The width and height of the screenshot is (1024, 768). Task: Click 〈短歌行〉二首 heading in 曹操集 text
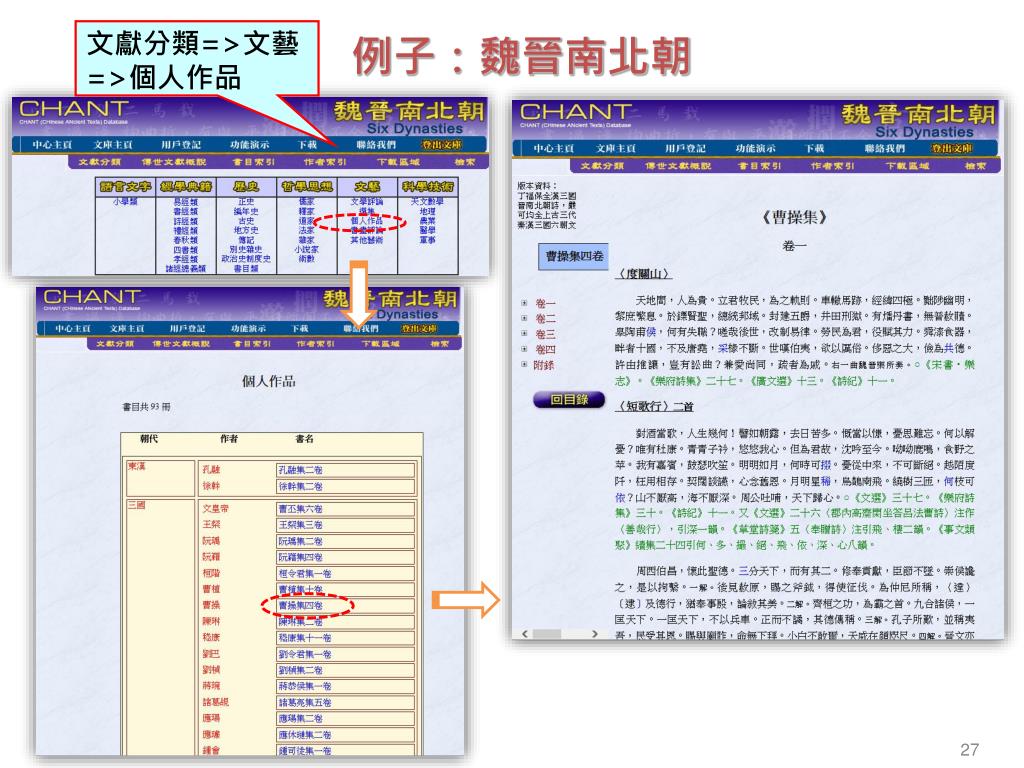point(654,406)
